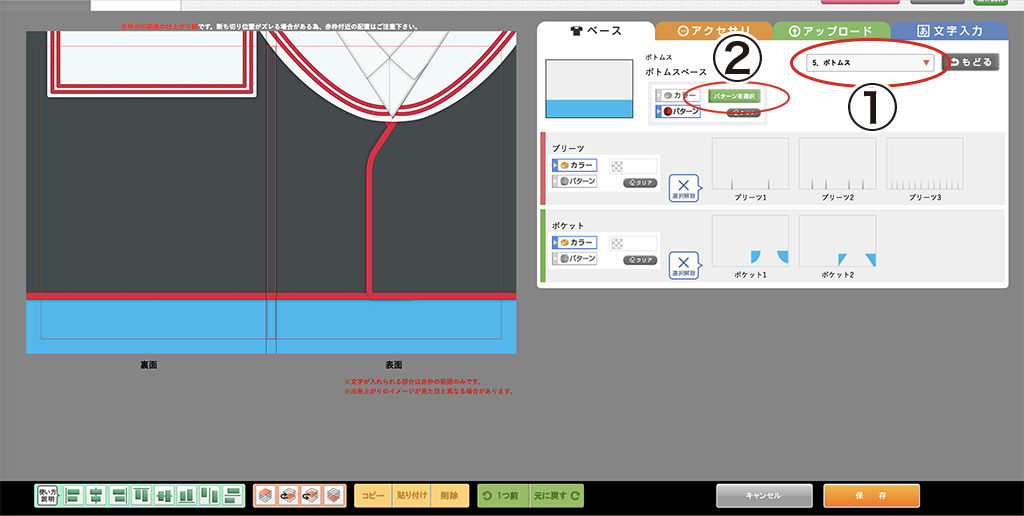The image size is (1024, 516).
Task: Click the green パターンを選択 button
Action: [734, 96]
